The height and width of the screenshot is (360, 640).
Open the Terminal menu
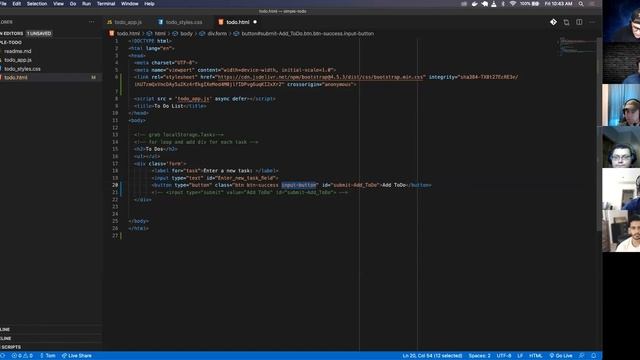pyautogui.click(x=106, y=4)
